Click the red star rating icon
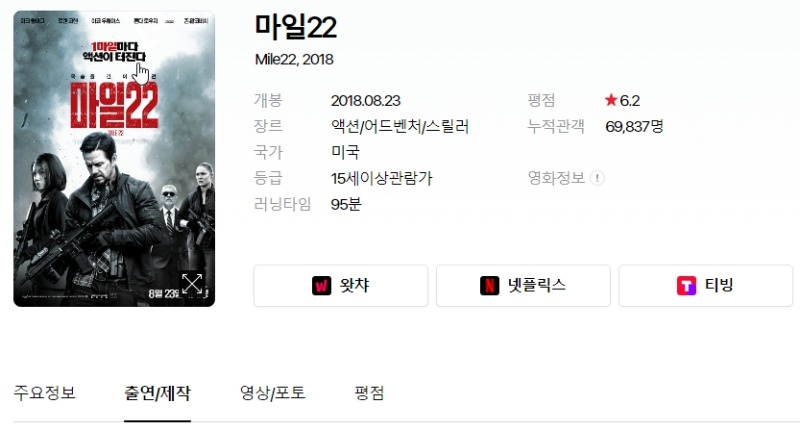This screenshot has height=430, width=800. point(611,100)
